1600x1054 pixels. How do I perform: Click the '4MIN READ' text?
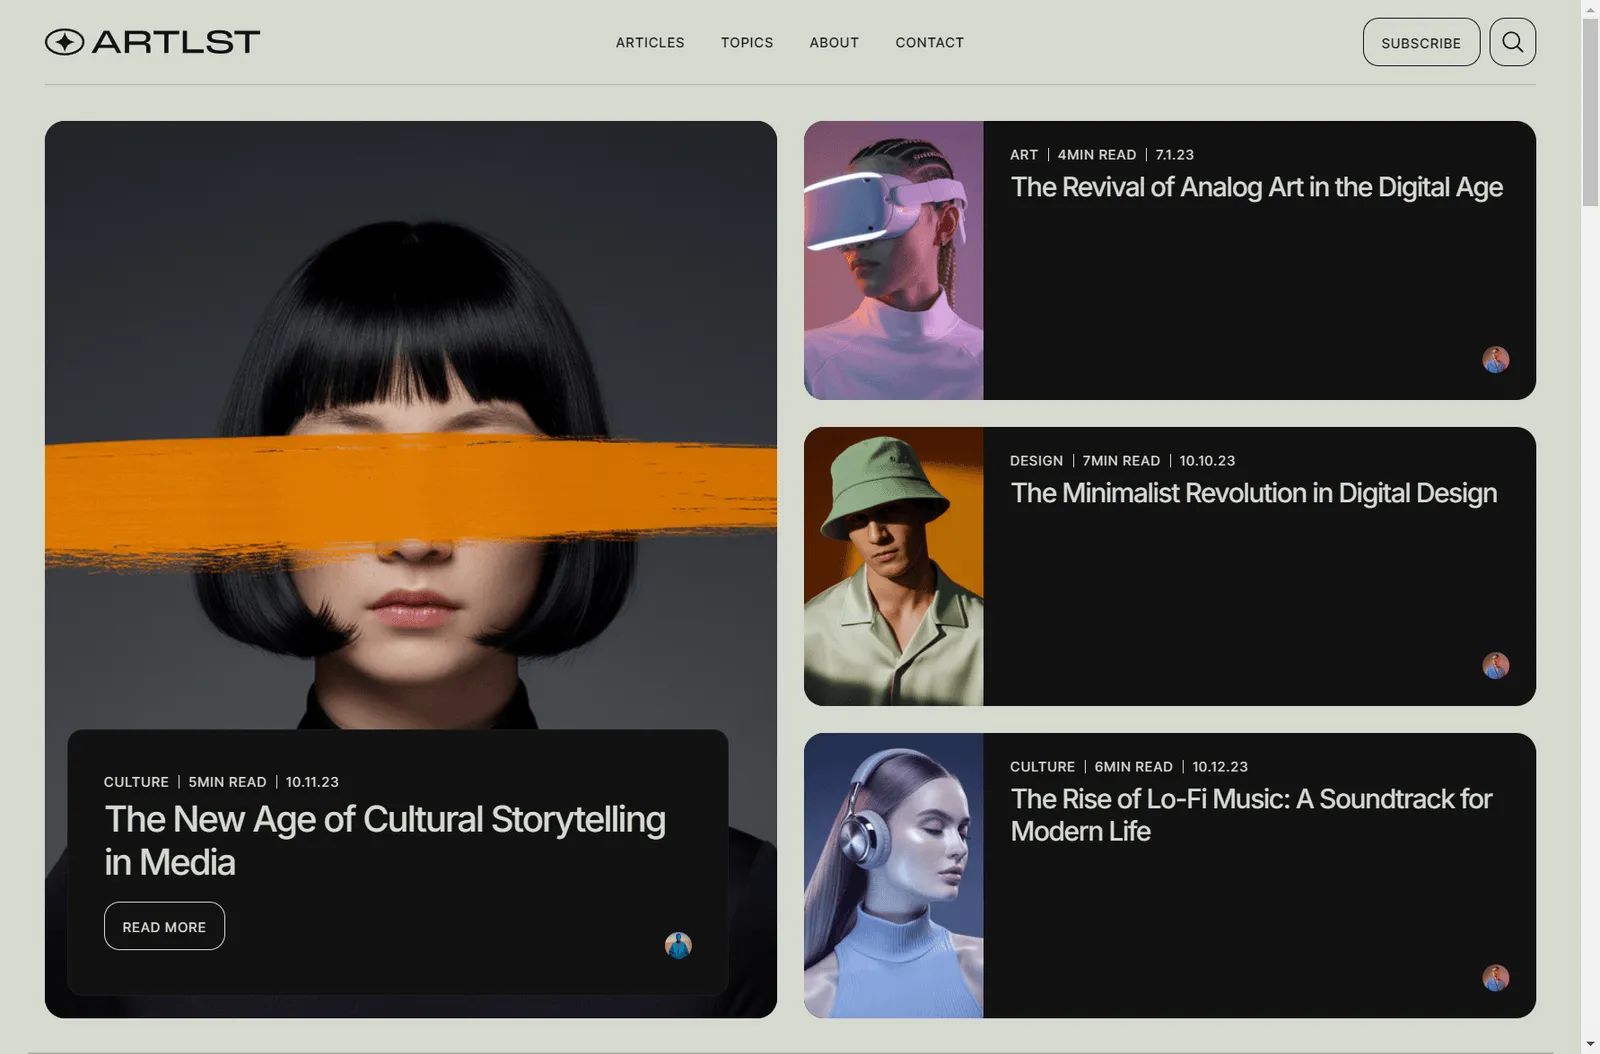click(1097, 155)
